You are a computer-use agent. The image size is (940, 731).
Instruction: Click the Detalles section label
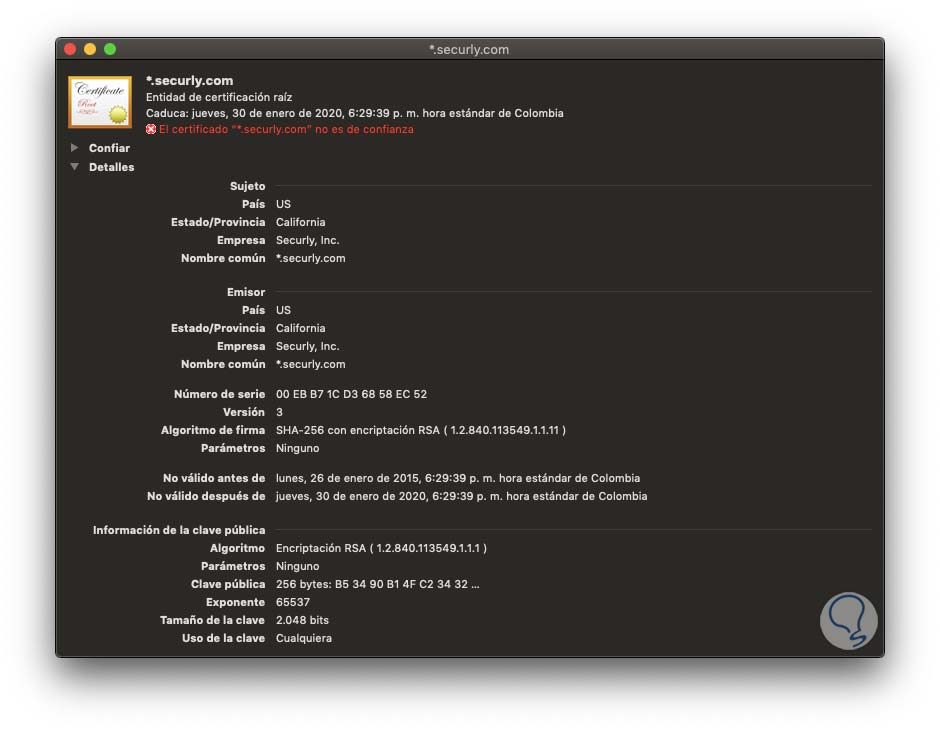tap(112, 167)
